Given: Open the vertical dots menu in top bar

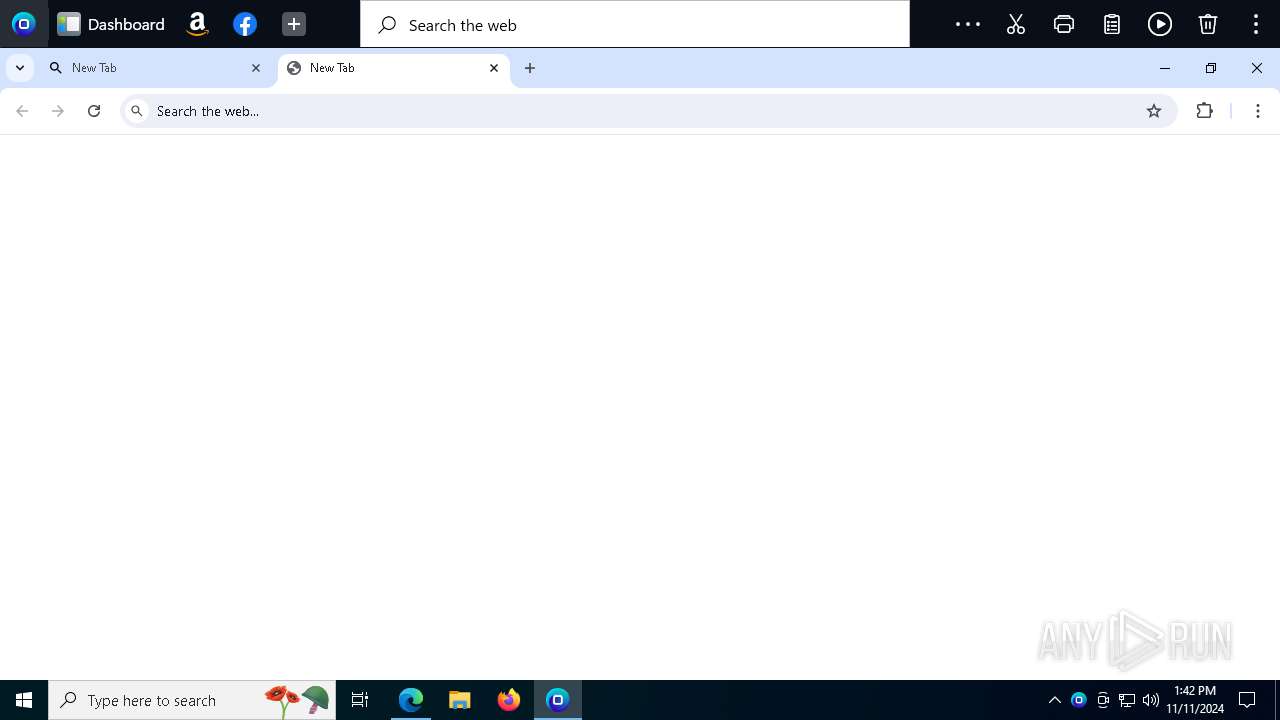Looking at the screenshot, I should point(1256,24).
